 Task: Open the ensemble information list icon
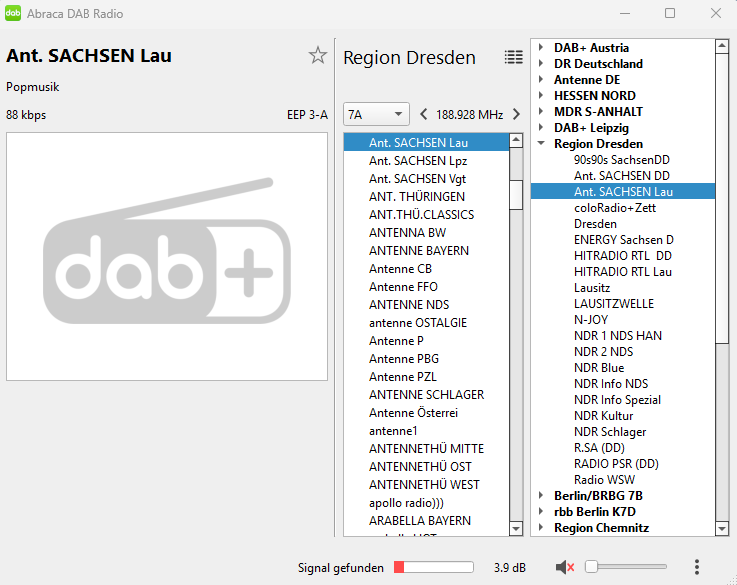click(513, 57)
